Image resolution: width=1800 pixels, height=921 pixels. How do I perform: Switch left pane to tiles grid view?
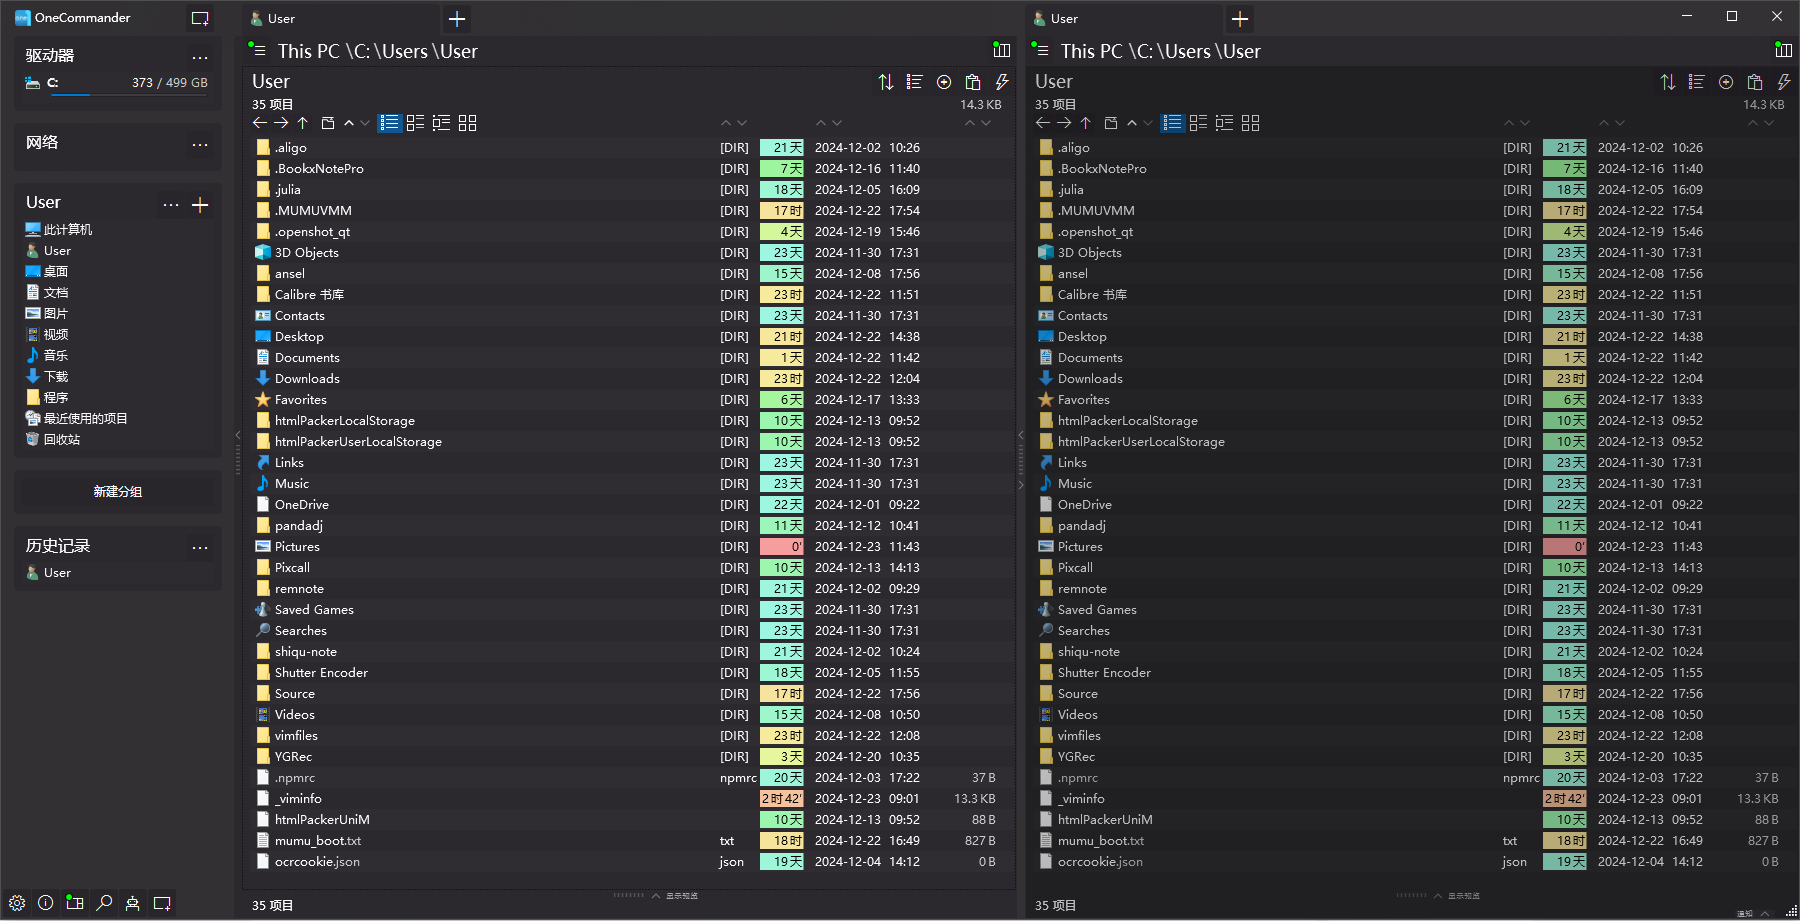(x=467, y=123)
